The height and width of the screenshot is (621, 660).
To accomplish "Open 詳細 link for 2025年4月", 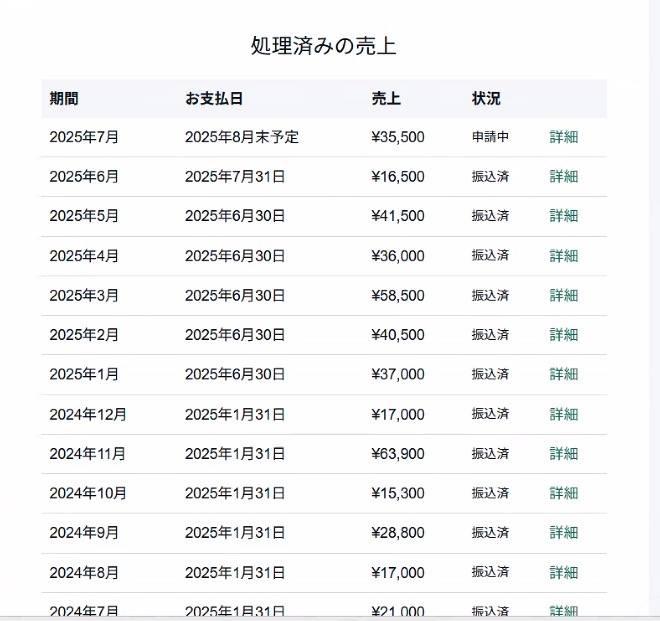I will 563,256.
